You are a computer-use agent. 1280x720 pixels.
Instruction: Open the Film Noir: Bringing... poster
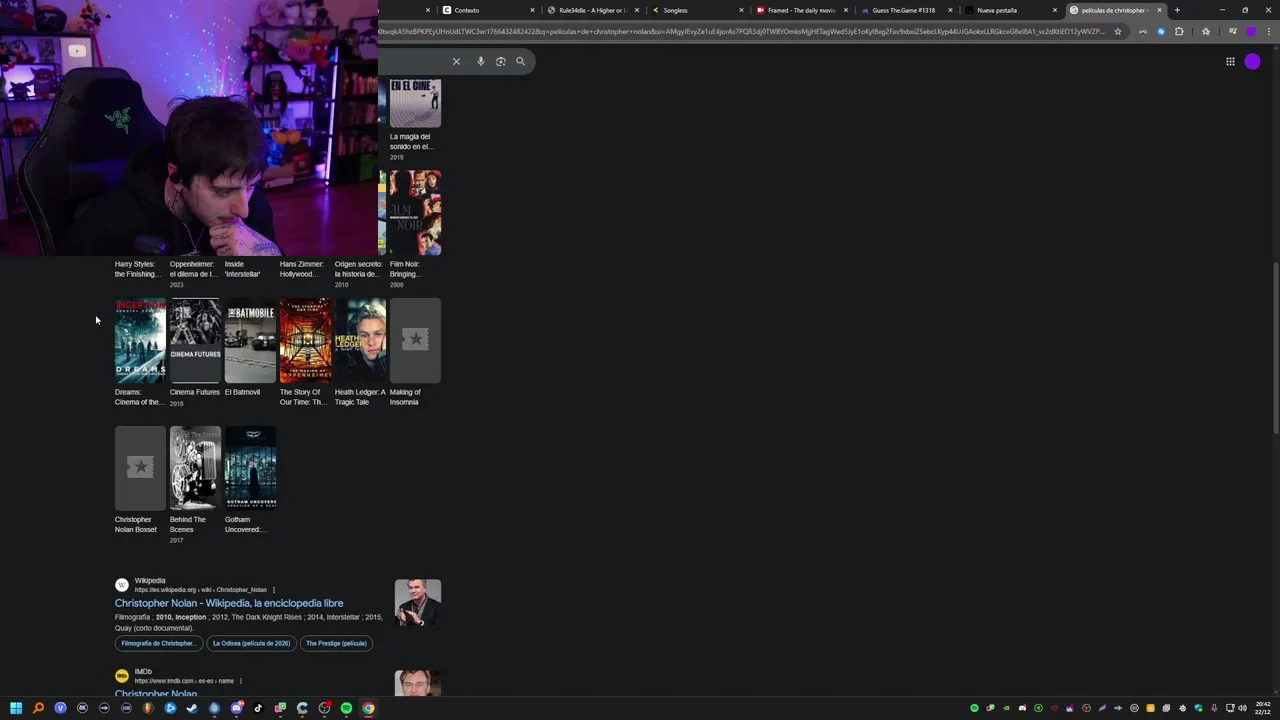point(415,213)
